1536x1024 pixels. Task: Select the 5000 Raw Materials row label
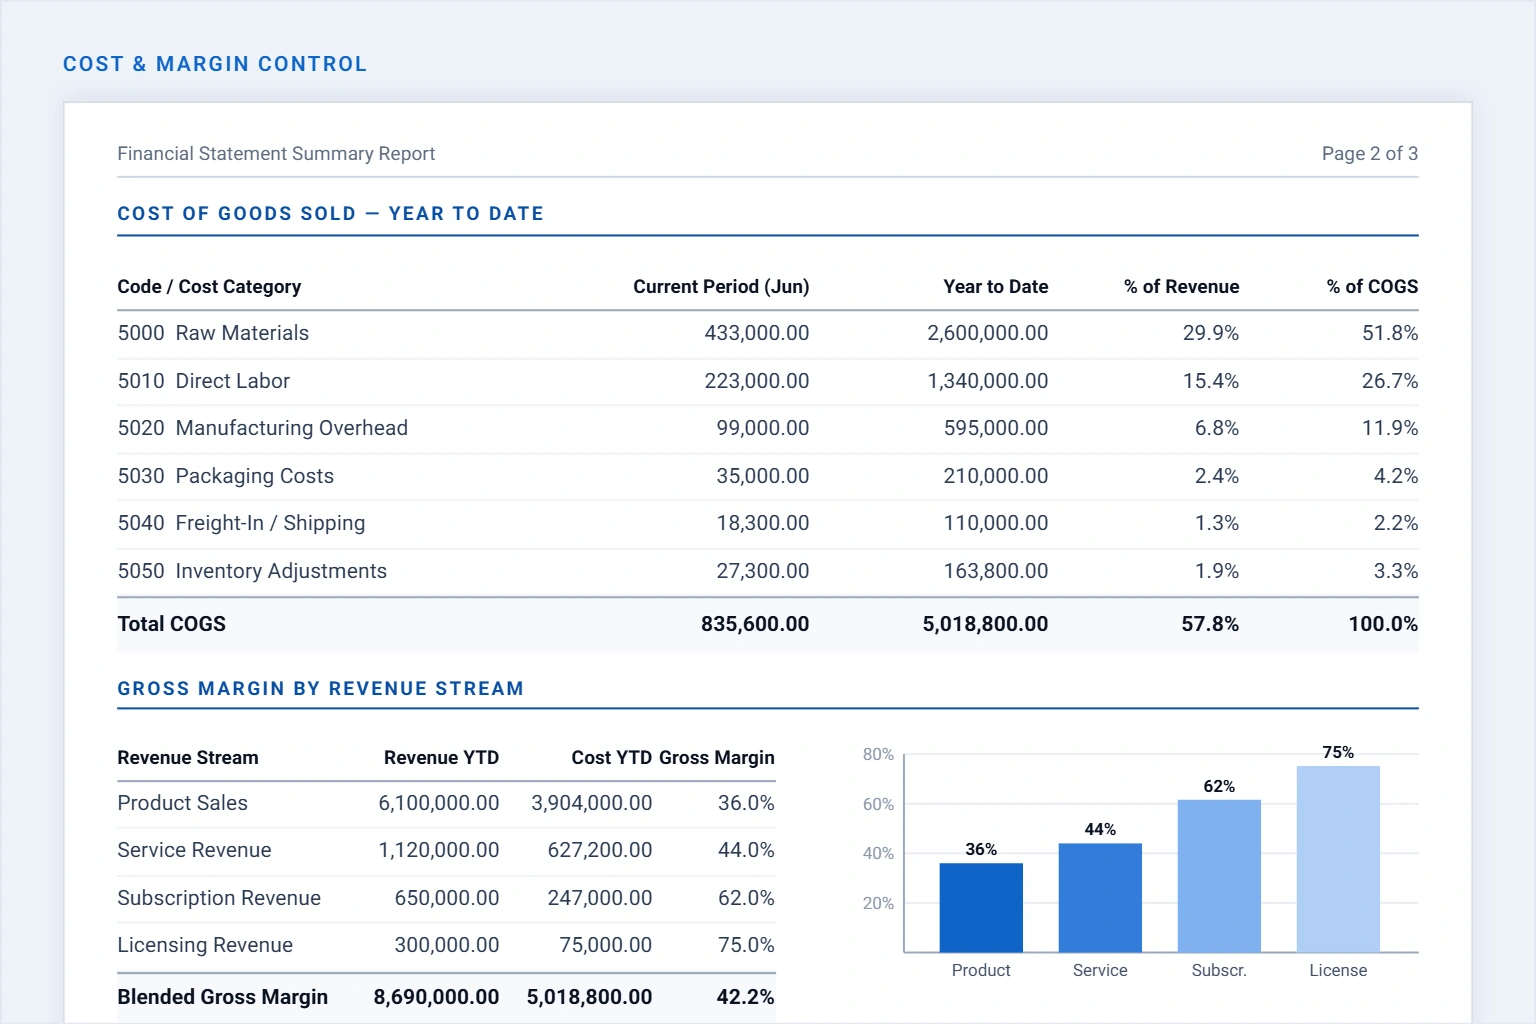click(213, 333)
